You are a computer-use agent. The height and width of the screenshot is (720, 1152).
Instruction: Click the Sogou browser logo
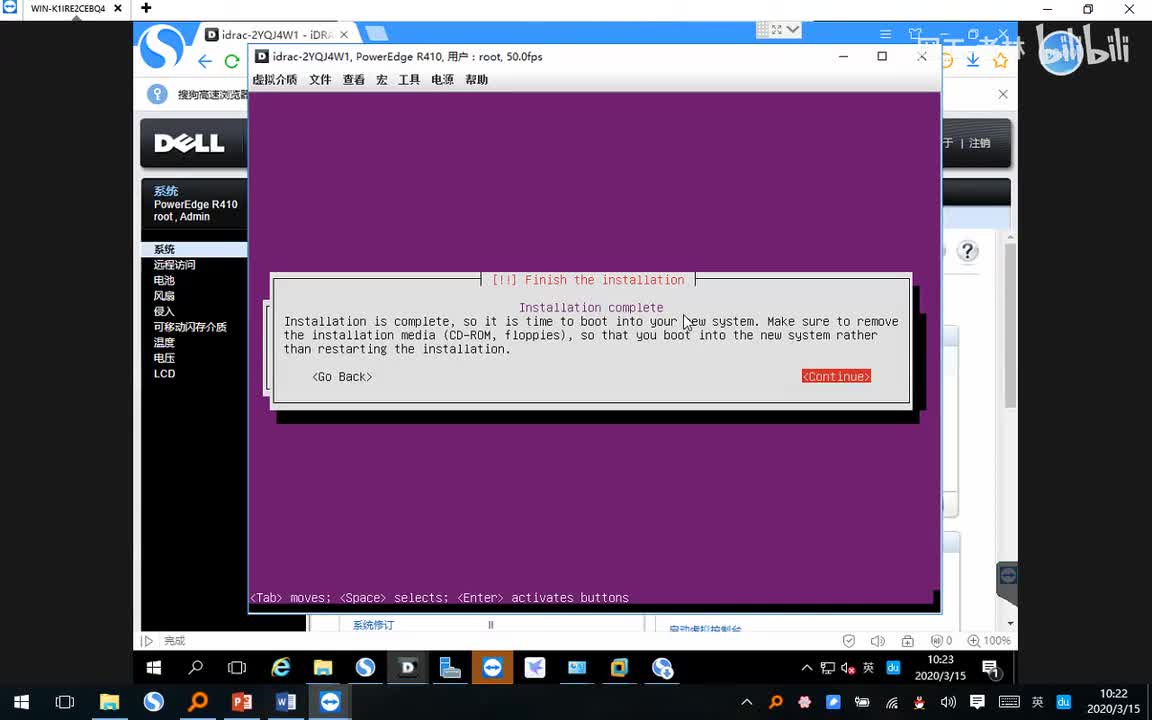pyautogui.click(x=162, y=47)
